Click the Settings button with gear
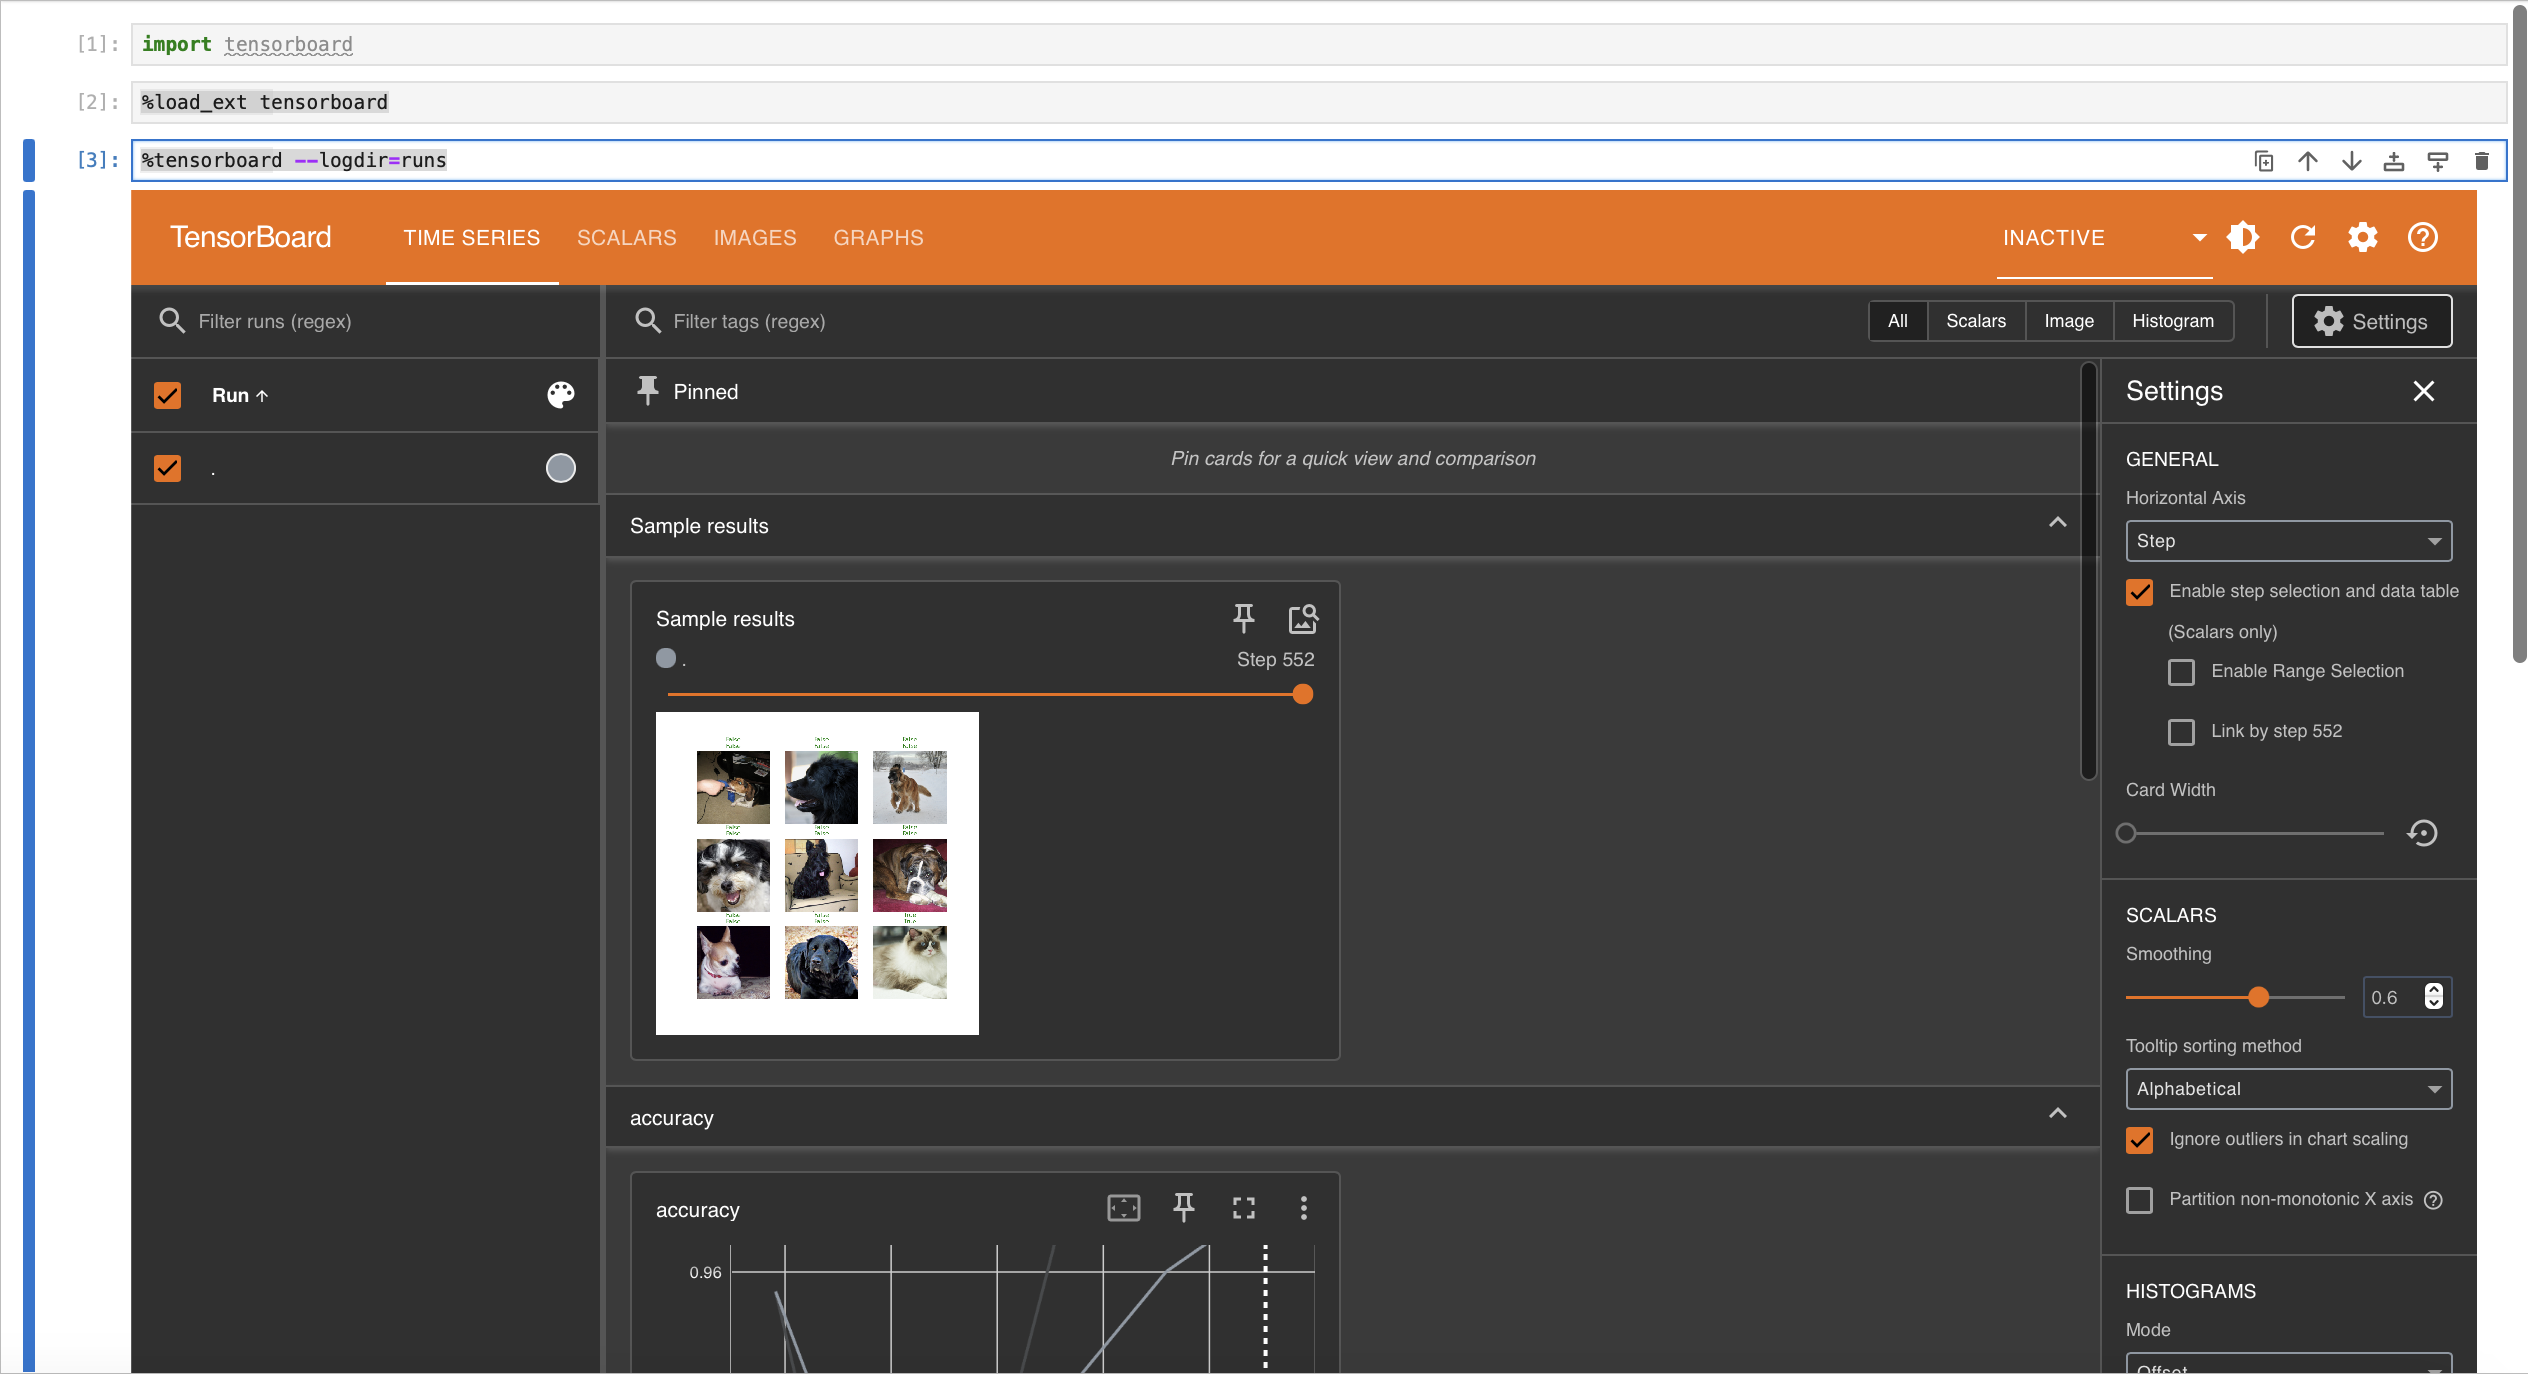2528x1374 pixels. click(2371, 321)
